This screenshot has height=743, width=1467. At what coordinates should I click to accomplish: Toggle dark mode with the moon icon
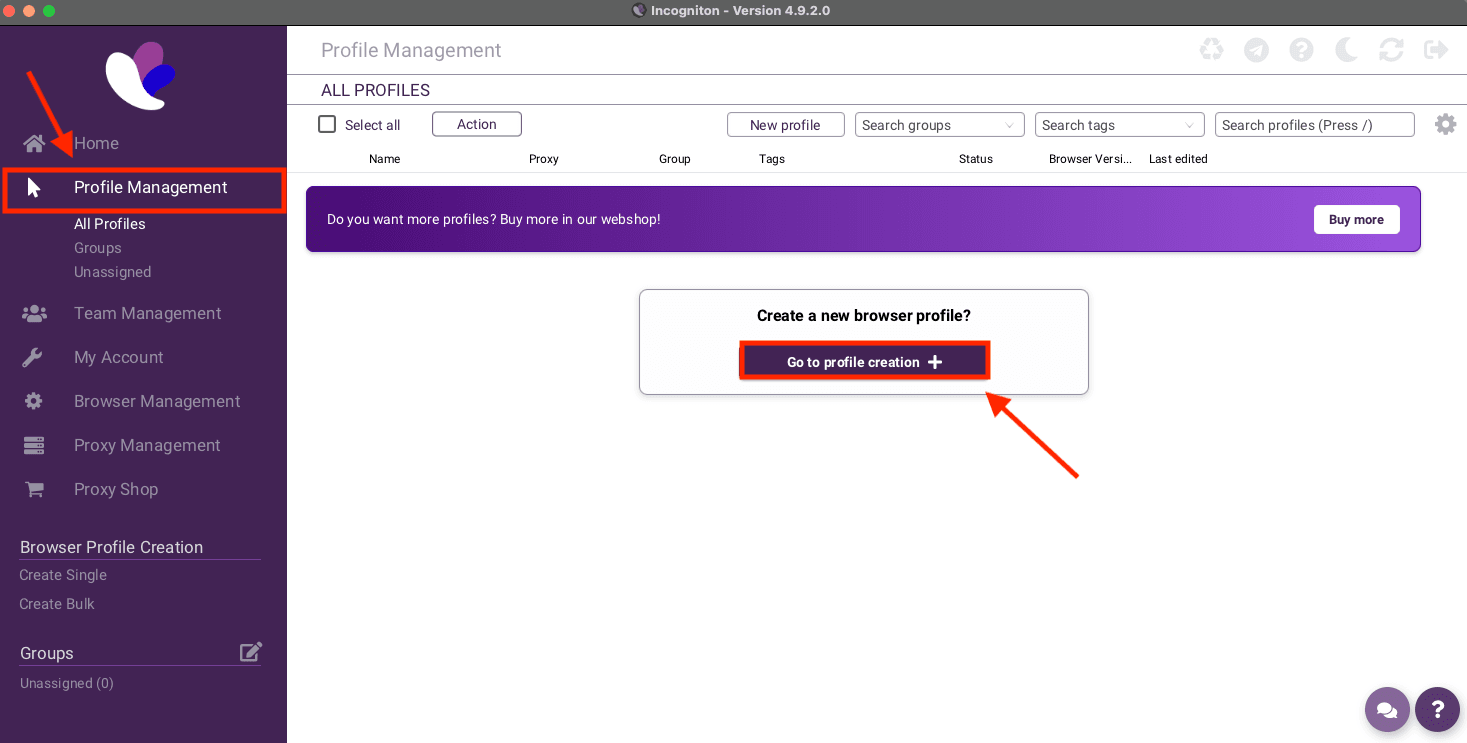click(1346, 49)
